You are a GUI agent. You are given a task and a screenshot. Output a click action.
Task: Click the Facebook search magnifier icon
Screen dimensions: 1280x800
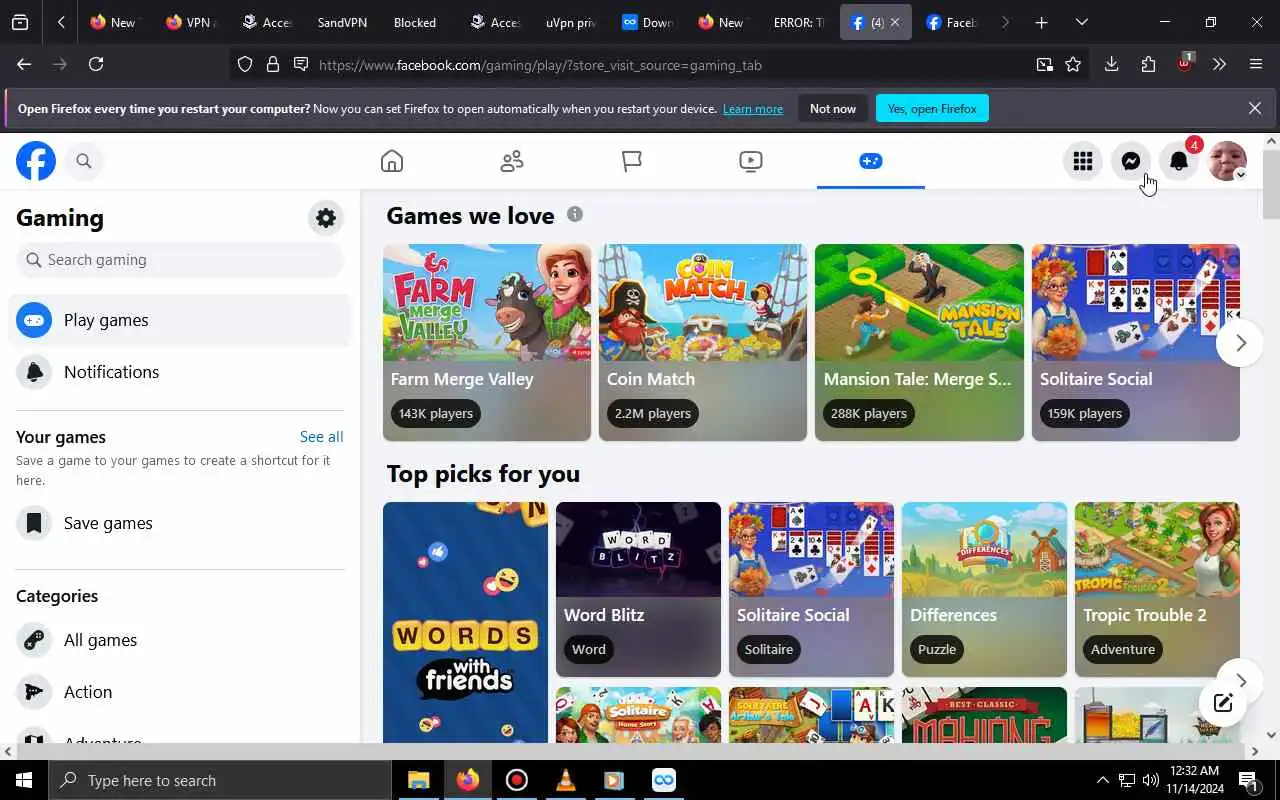(84, 161)
